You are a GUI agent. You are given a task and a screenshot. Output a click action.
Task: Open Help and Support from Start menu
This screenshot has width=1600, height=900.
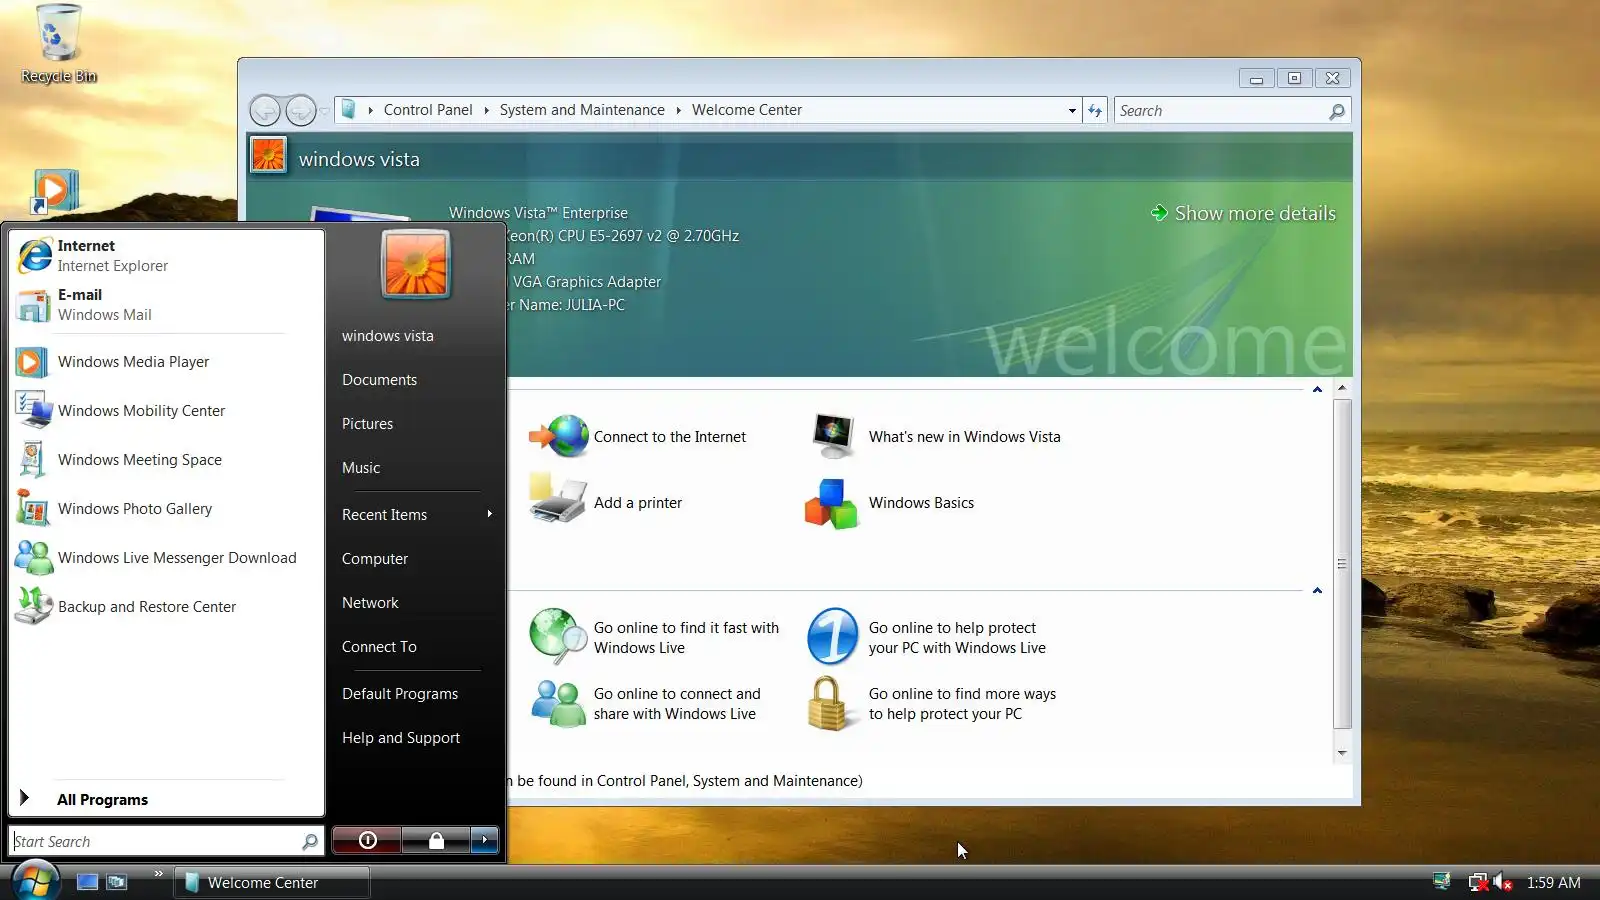pyautogui.click(x=401, y=738)
